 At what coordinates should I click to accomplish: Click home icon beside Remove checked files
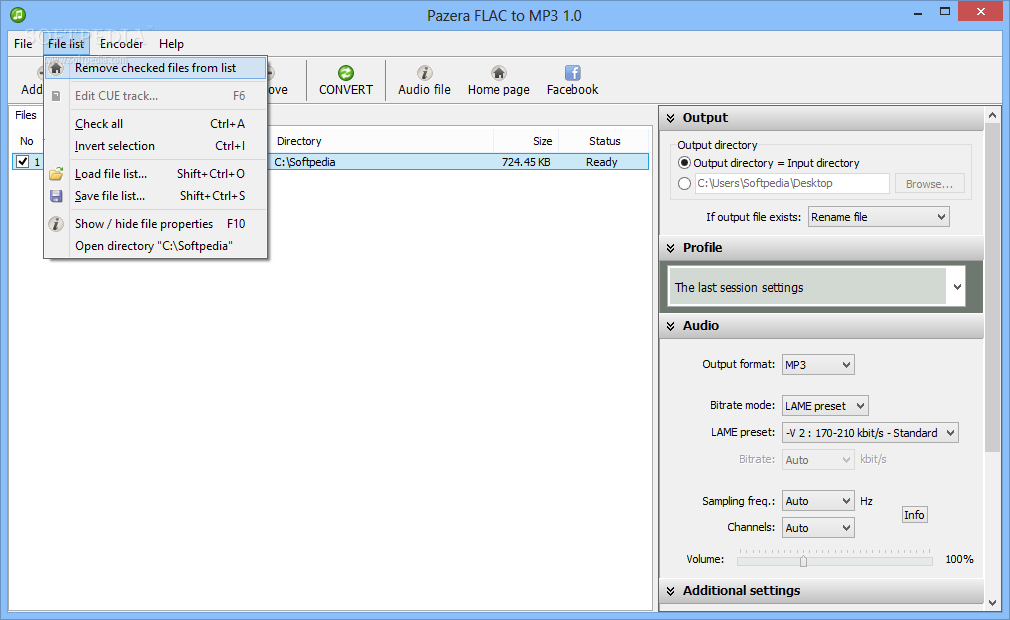[x=56, y=68]
